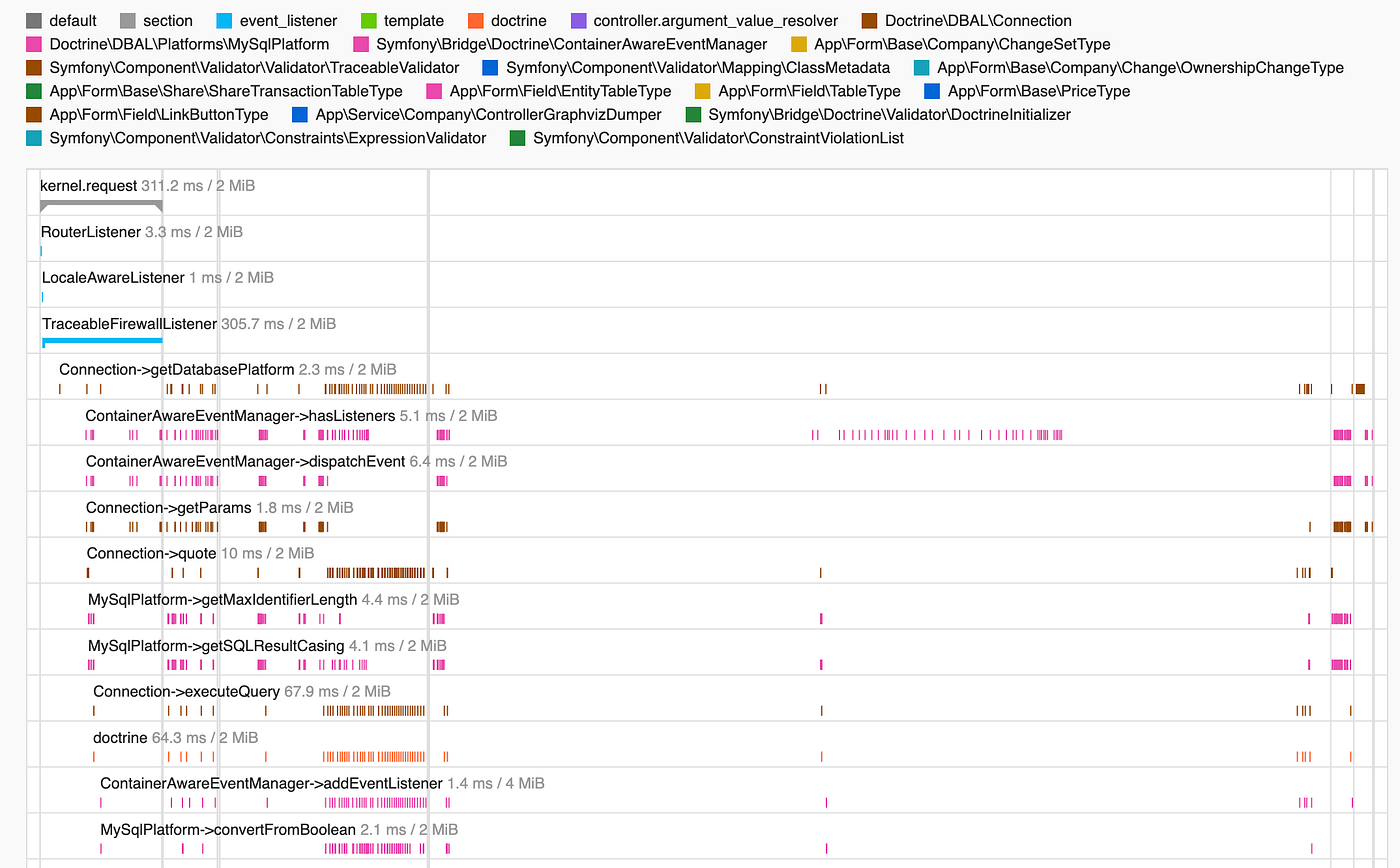Click the teal OwnershipChangeType legend swatch
This screenshot has height=868, width=1400.
pos(922,67)
